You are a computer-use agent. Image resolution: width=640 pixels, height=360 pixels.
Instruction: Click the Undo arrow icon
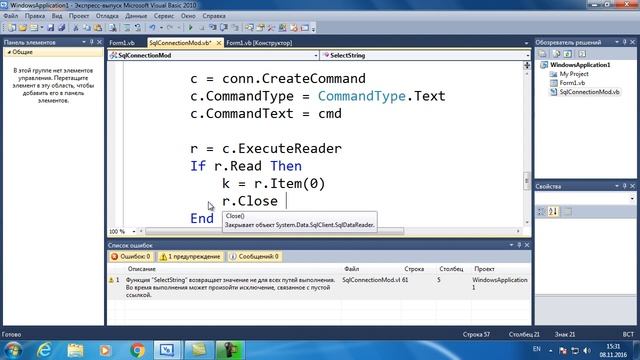152,28
